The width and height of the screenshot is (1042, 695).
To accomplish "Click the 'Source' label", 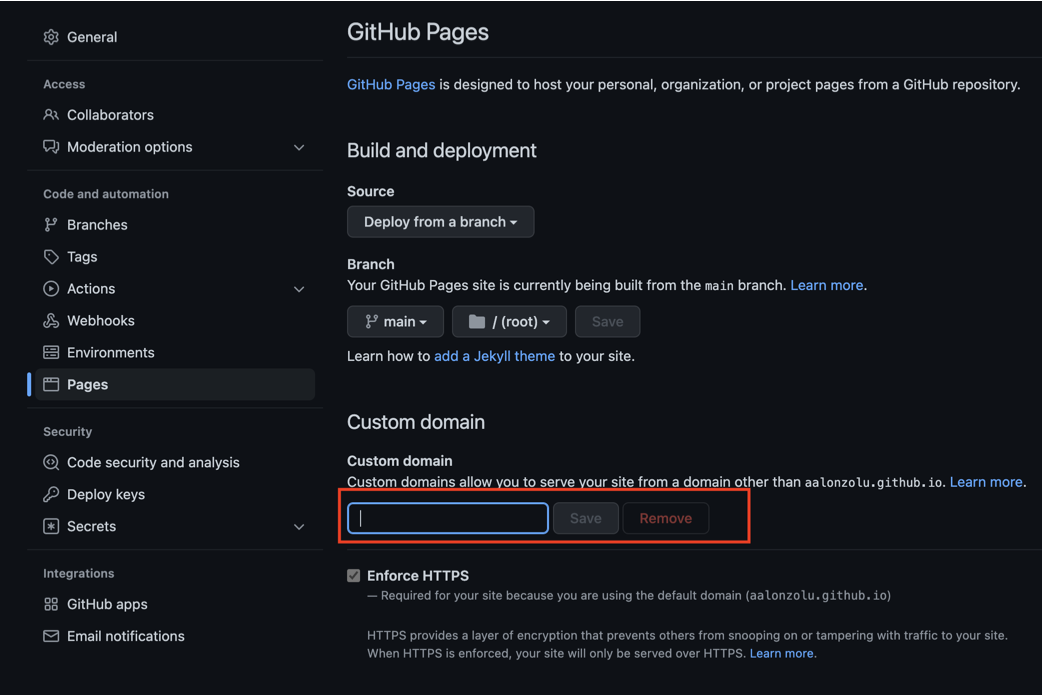I will click(371, 191).
